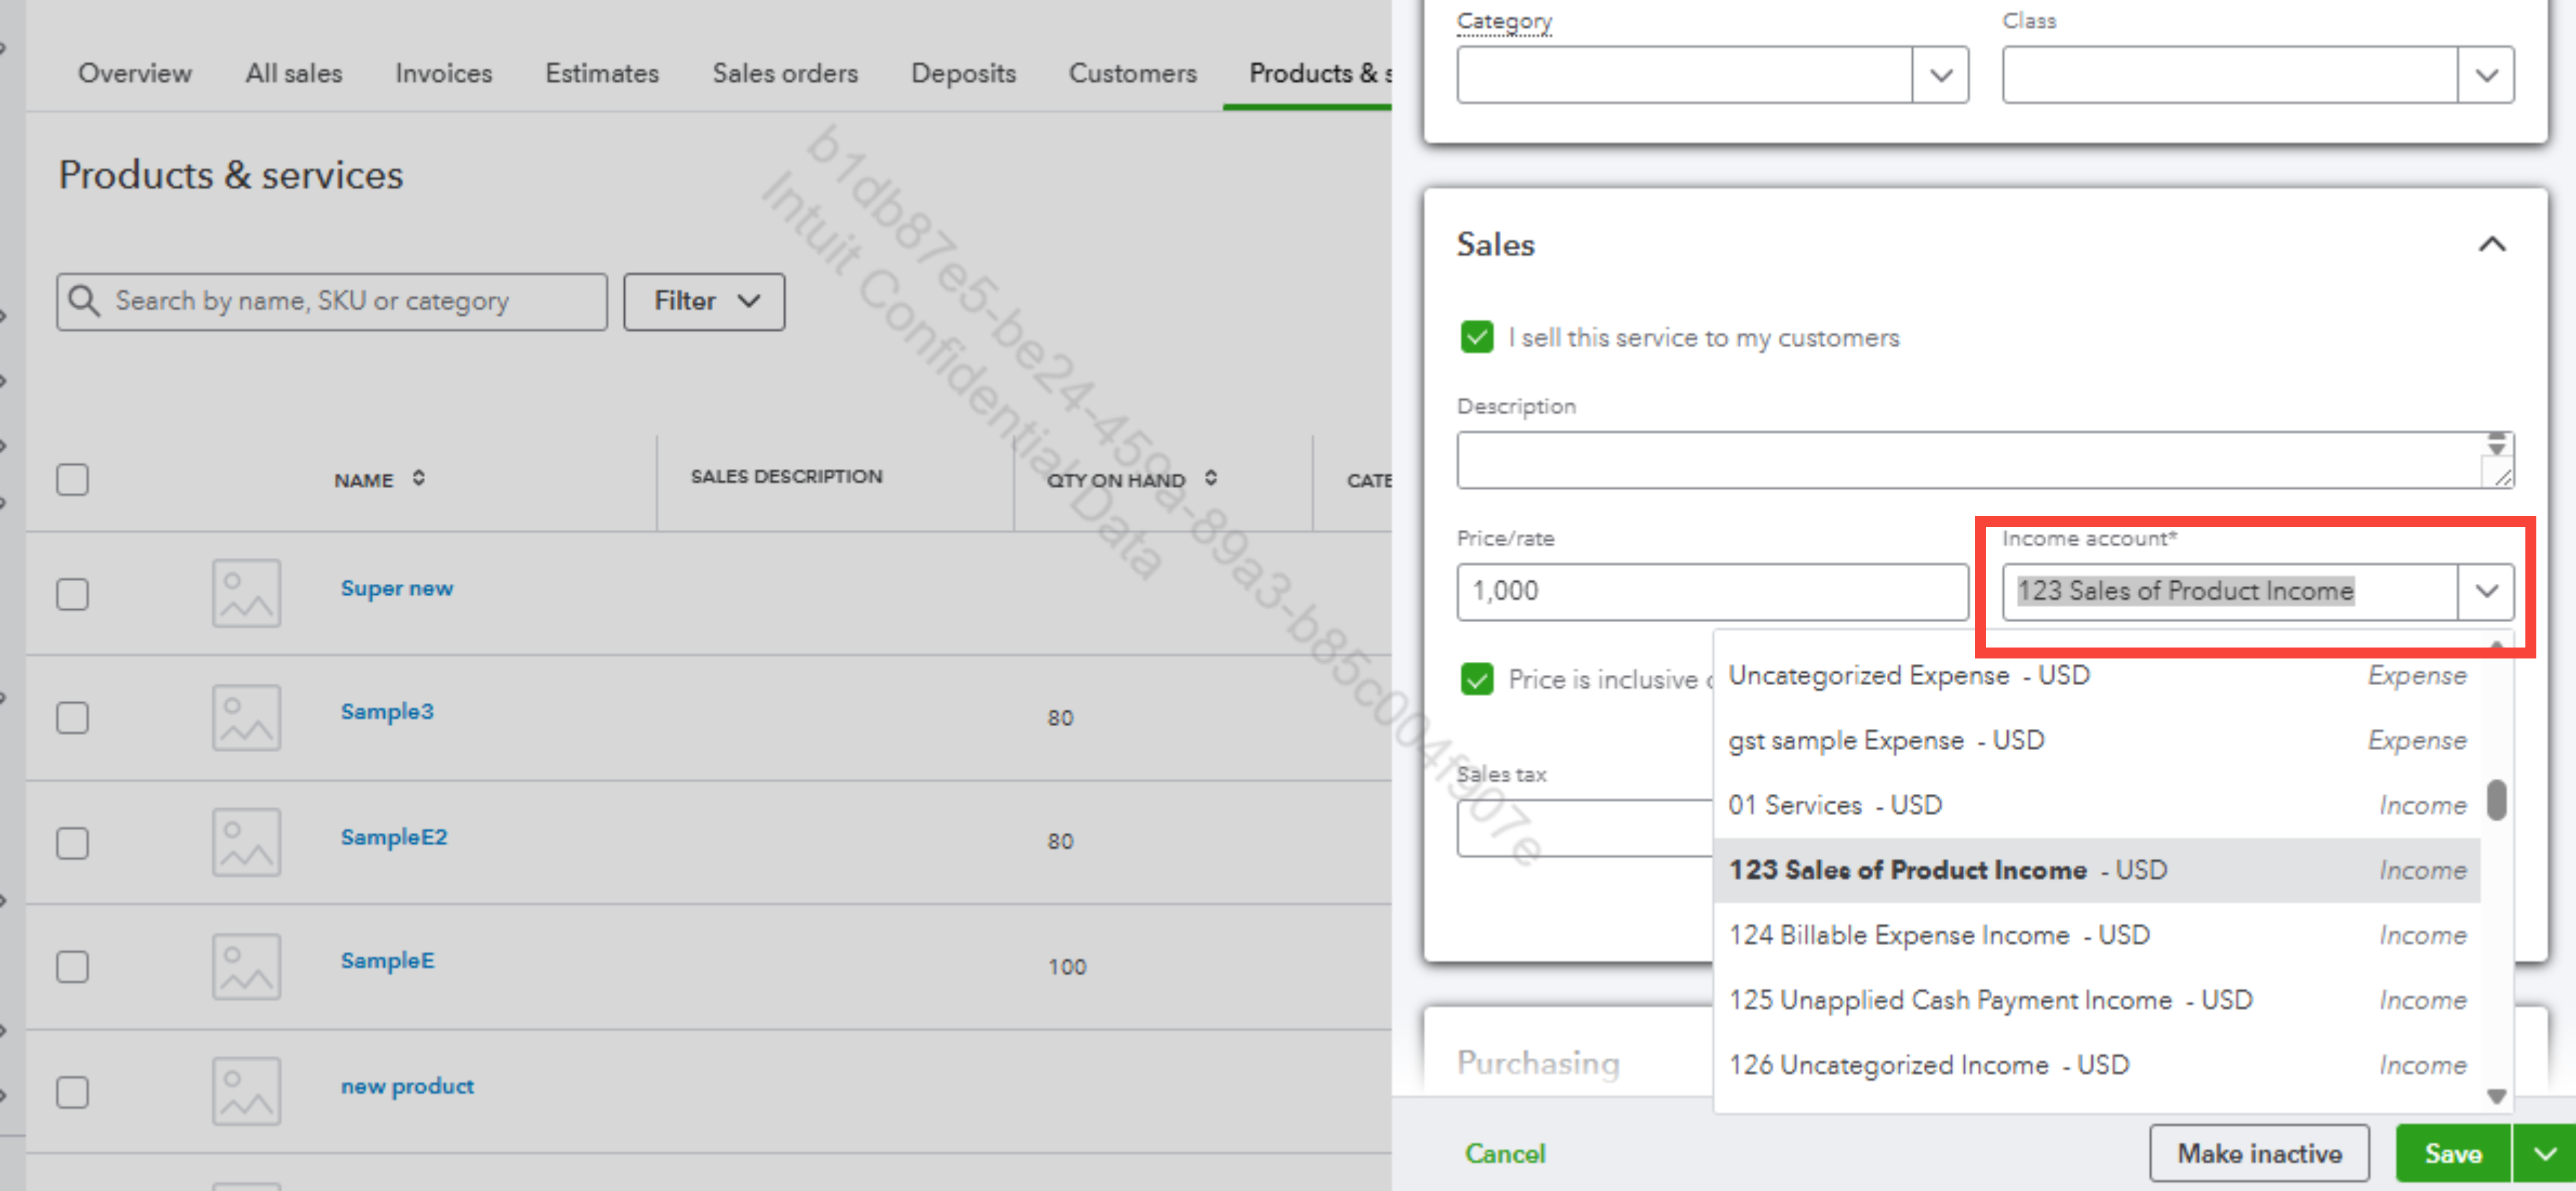
Task: Uncheck 'Price is inclusive' checkbox
Action: coord(1477,679)
